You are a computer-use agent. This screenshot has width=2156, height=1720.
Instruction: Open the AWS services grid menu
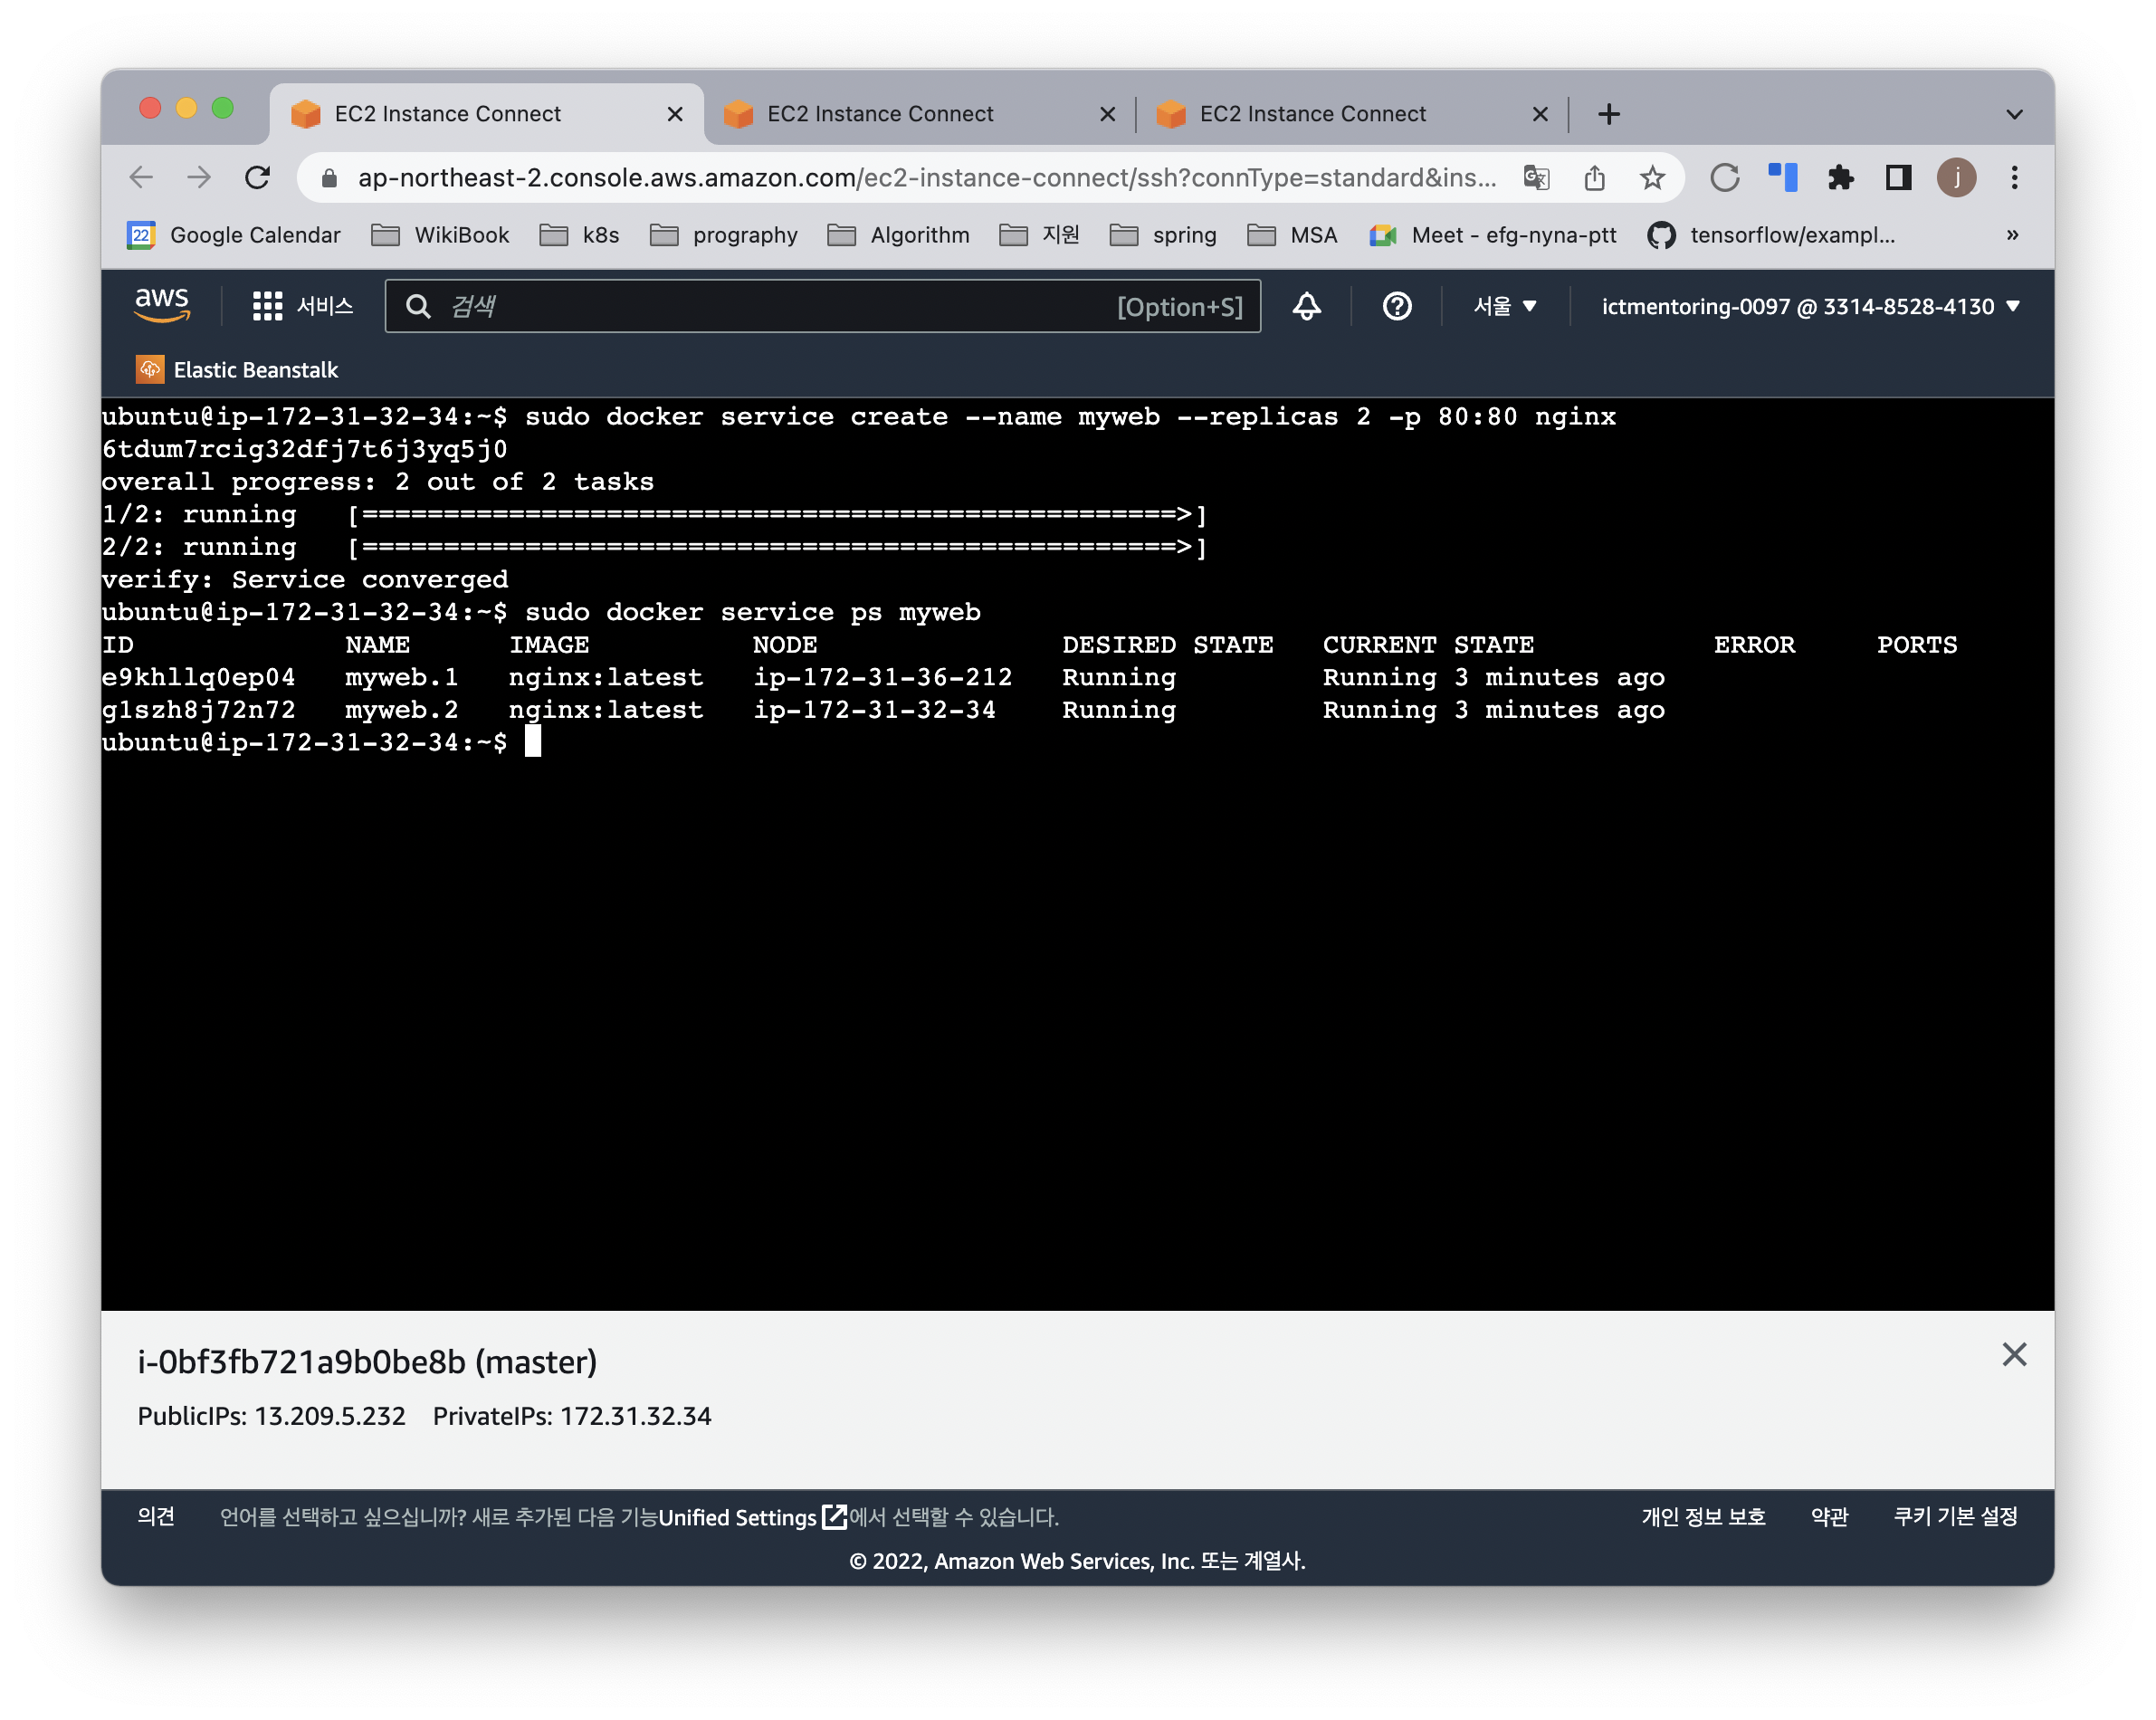click(x=267, y=306)
